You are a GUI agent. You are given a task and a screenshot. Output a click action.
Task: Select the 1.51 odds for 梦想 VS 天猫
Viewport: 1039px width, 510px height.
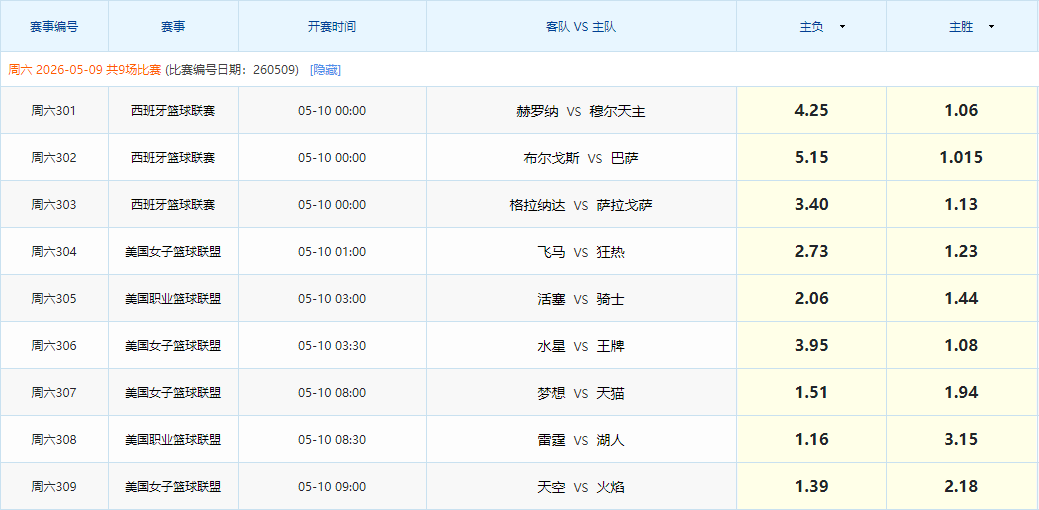point(812,393)
